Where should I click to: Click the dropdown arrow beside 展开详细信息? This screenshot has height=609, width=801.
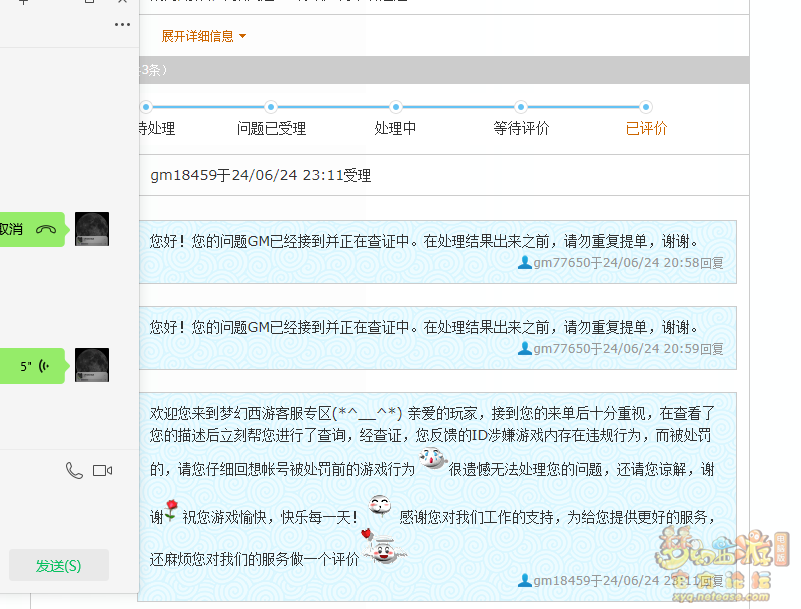click(x=243, y=36)
